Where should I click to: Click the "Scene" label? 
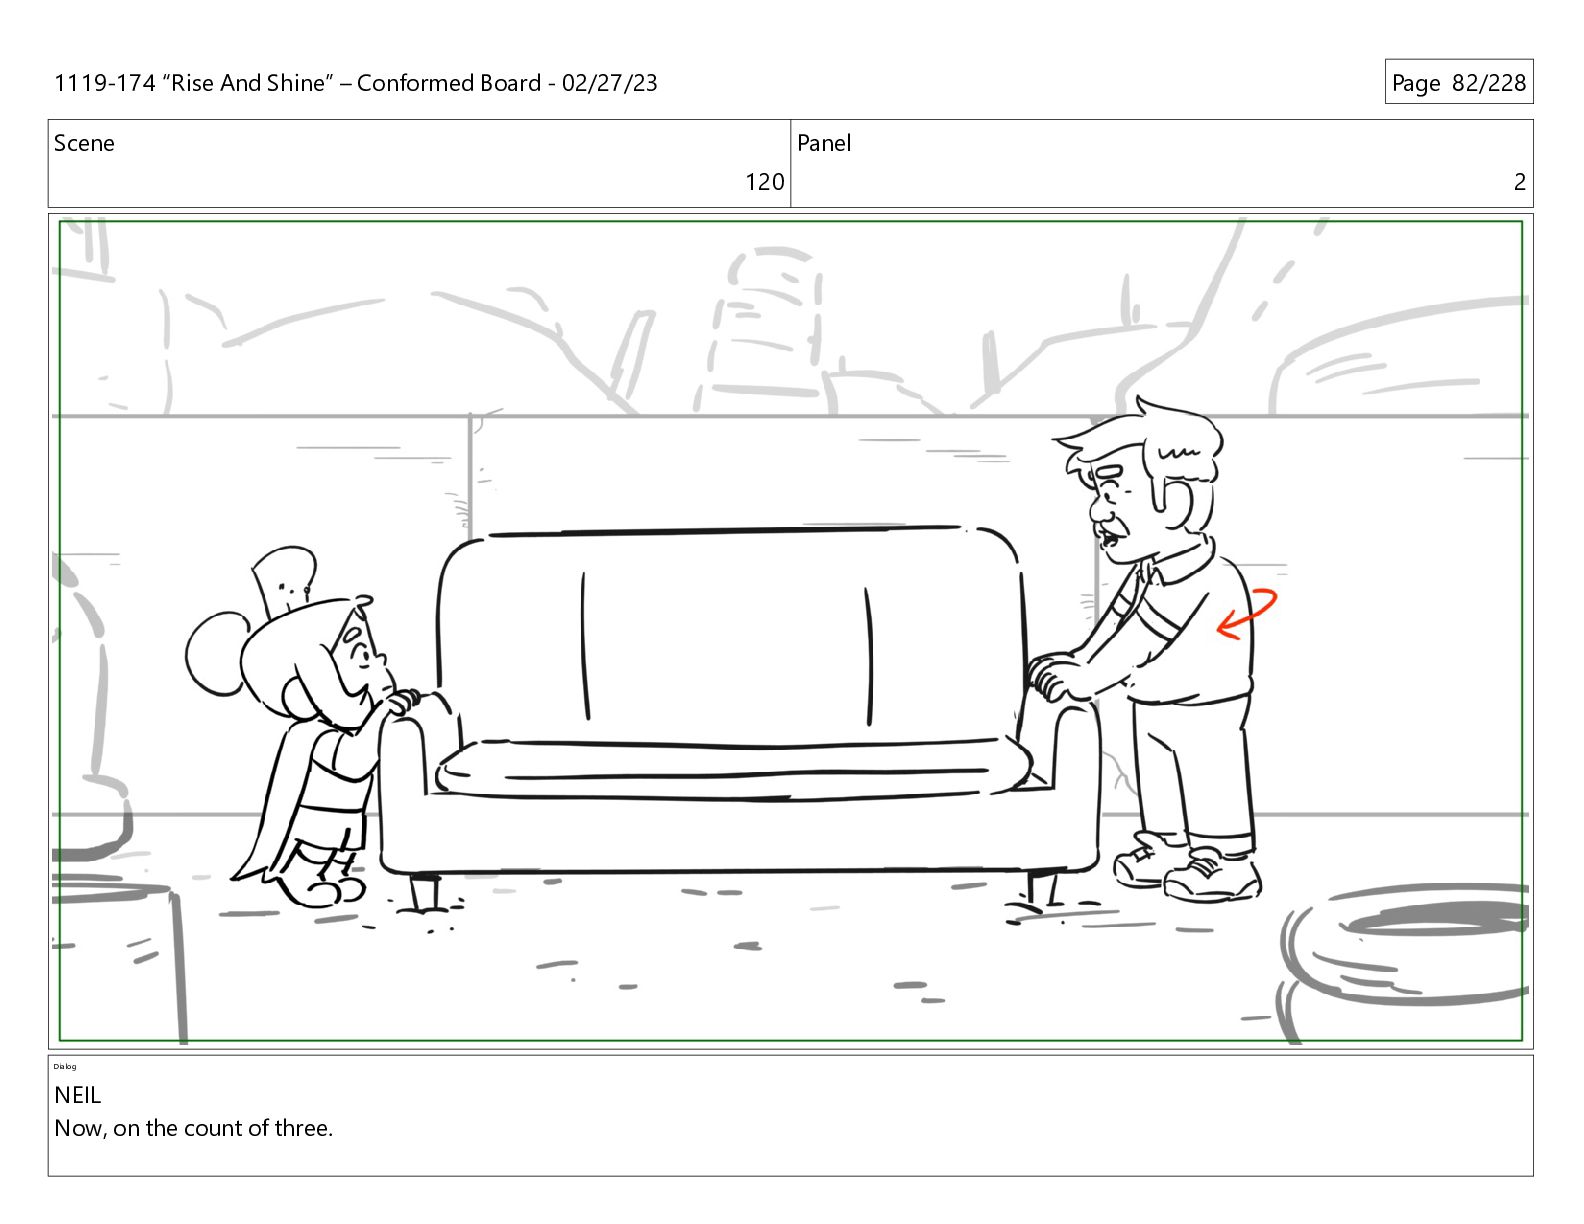click(84, 143)
